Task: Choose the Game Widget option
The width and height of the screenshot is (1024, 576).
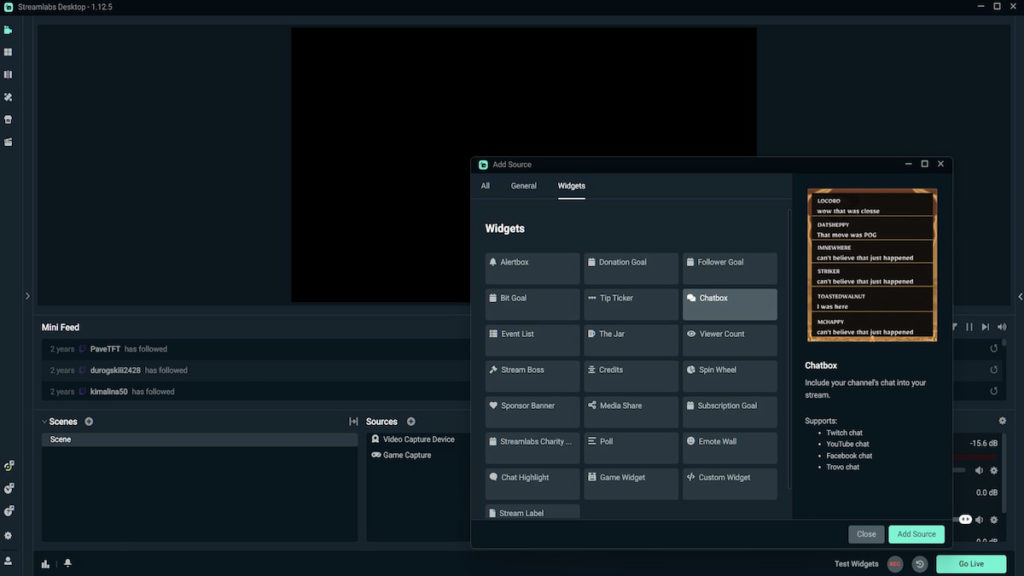Action: 631,483
